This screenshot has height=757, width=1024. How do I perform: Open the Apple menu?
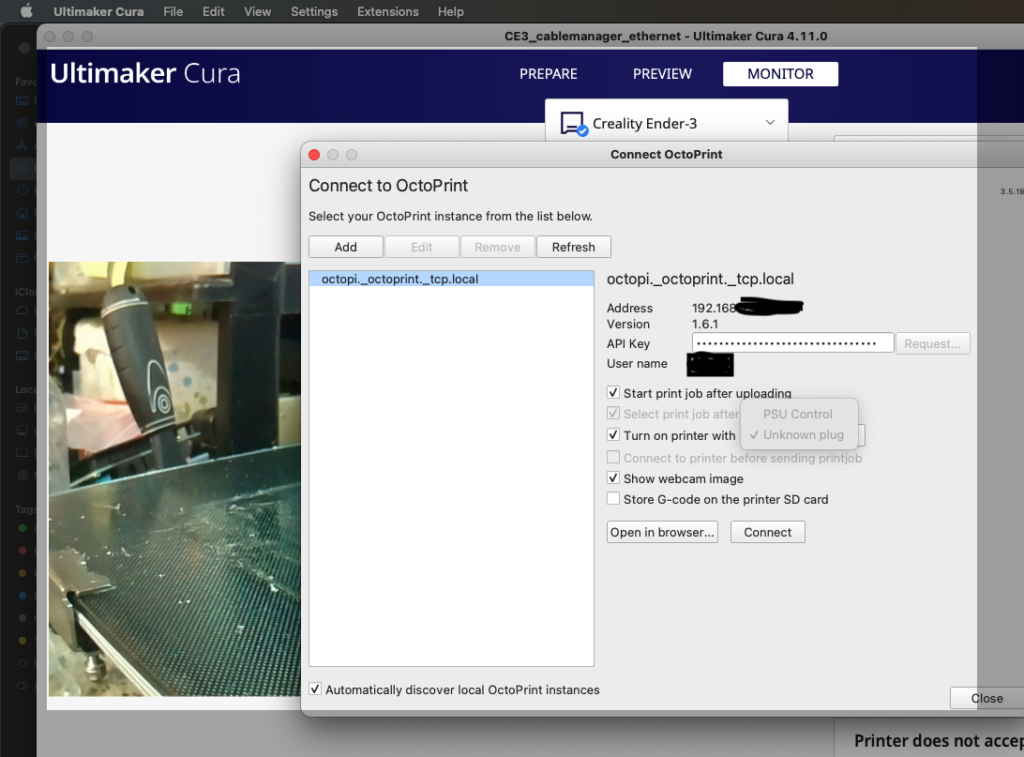25,11
